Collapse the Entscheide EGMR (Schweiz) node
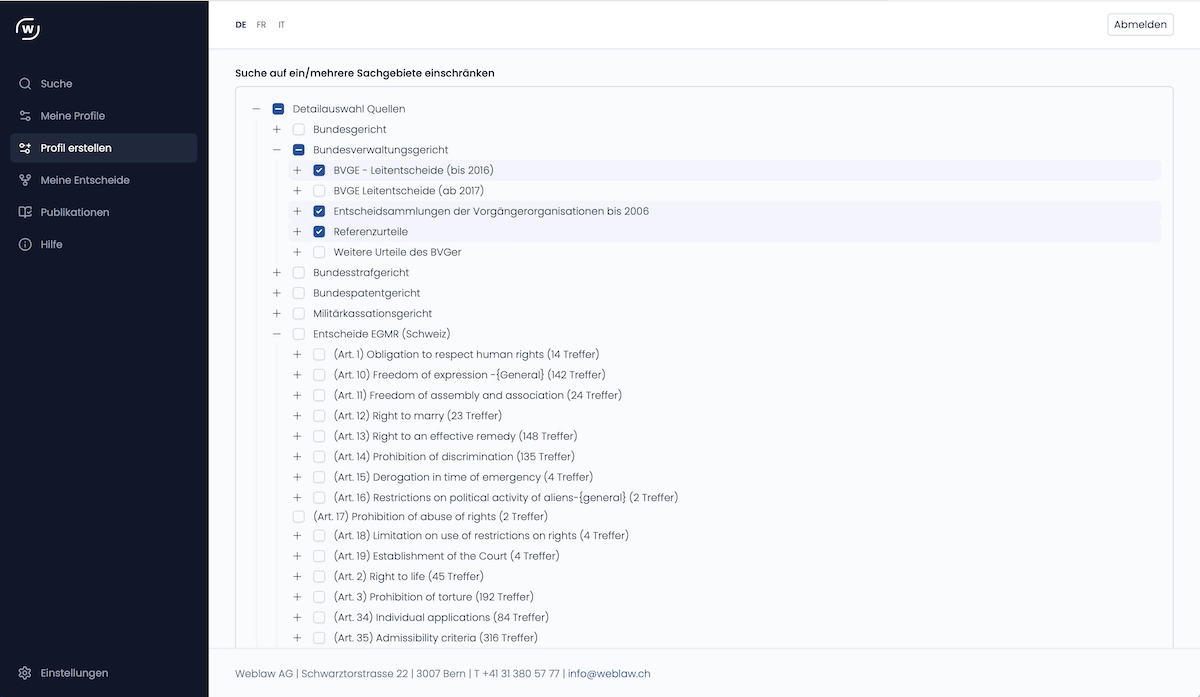1200x697 pixels. click(277, 334)
